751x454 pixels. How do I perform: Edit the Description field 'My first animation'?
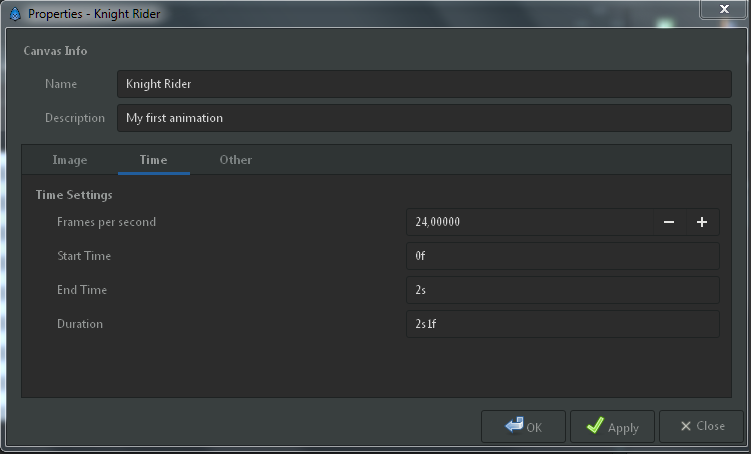click(424, 118)
